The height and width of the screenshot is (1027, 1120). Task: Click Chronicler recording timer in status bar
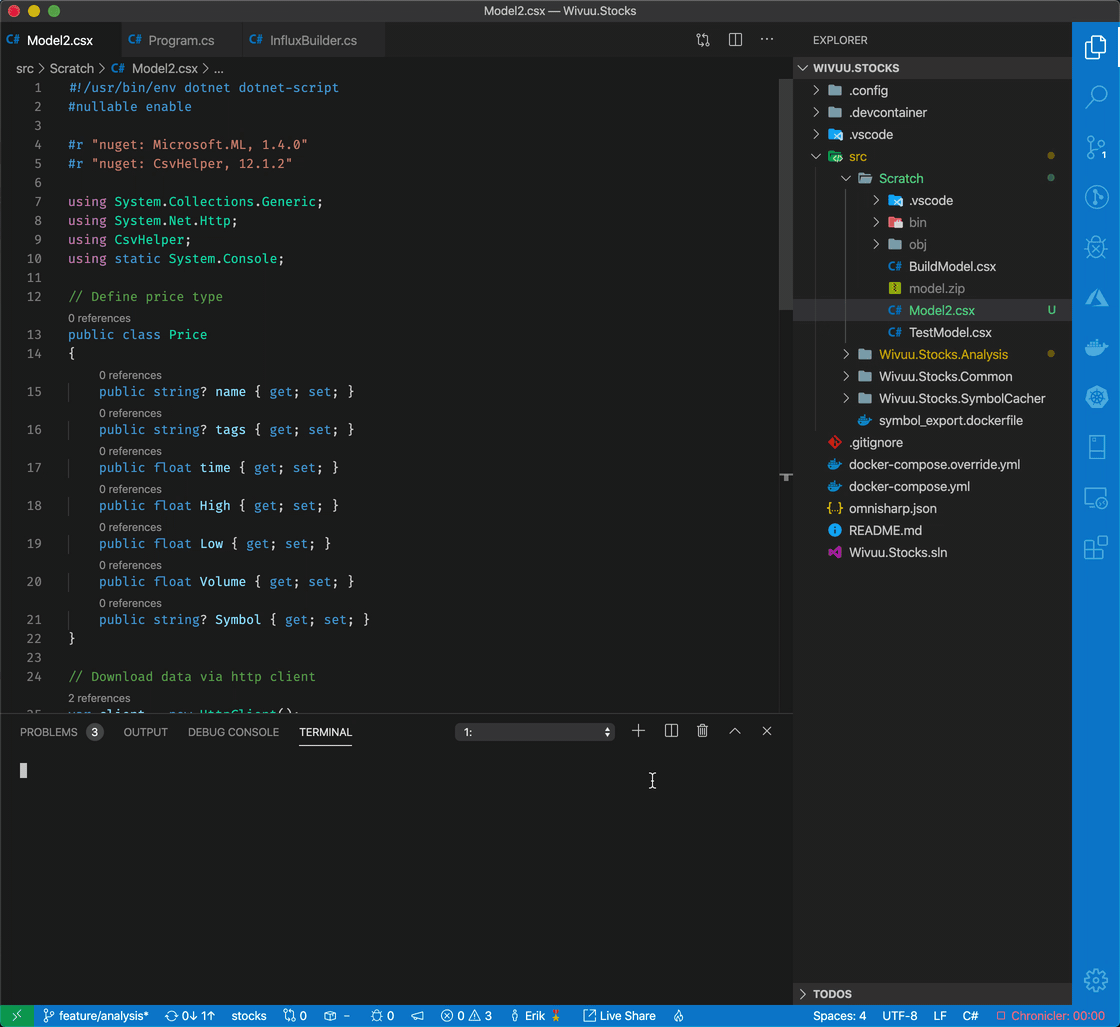point(1051,1016)
